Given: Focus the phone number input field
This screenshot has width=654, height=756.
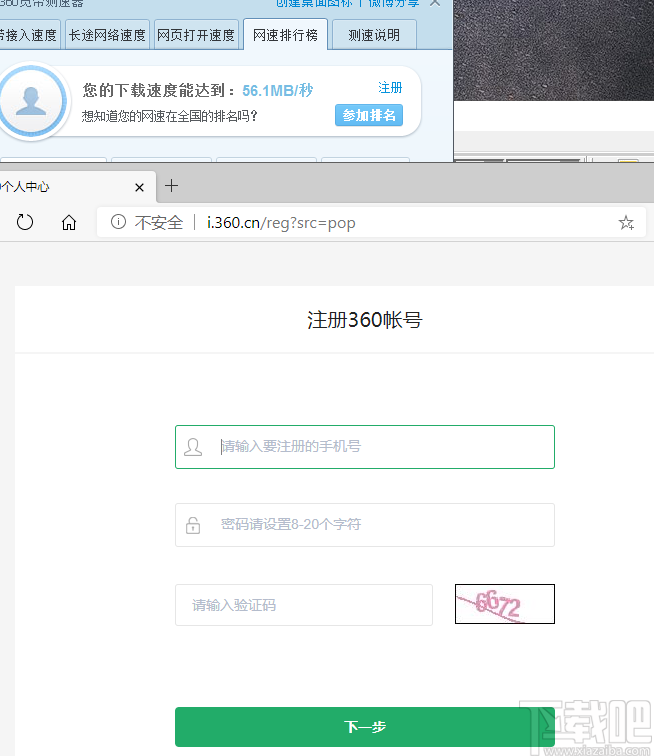Looking at the screenshot, I should click(365, 447).
